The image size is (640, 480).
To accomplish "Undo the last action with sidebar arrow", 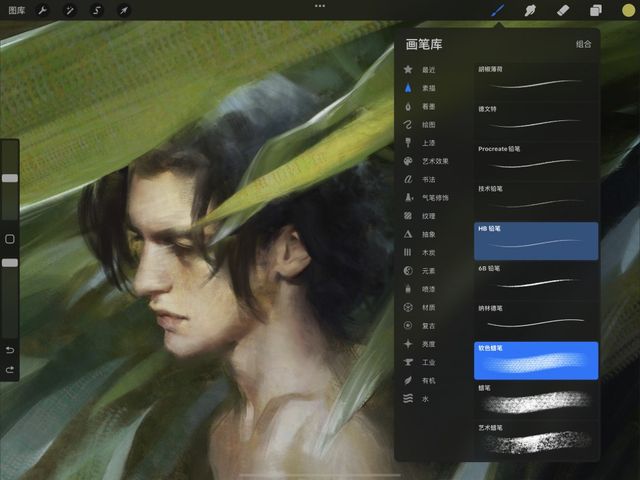I will pos(10,350).
